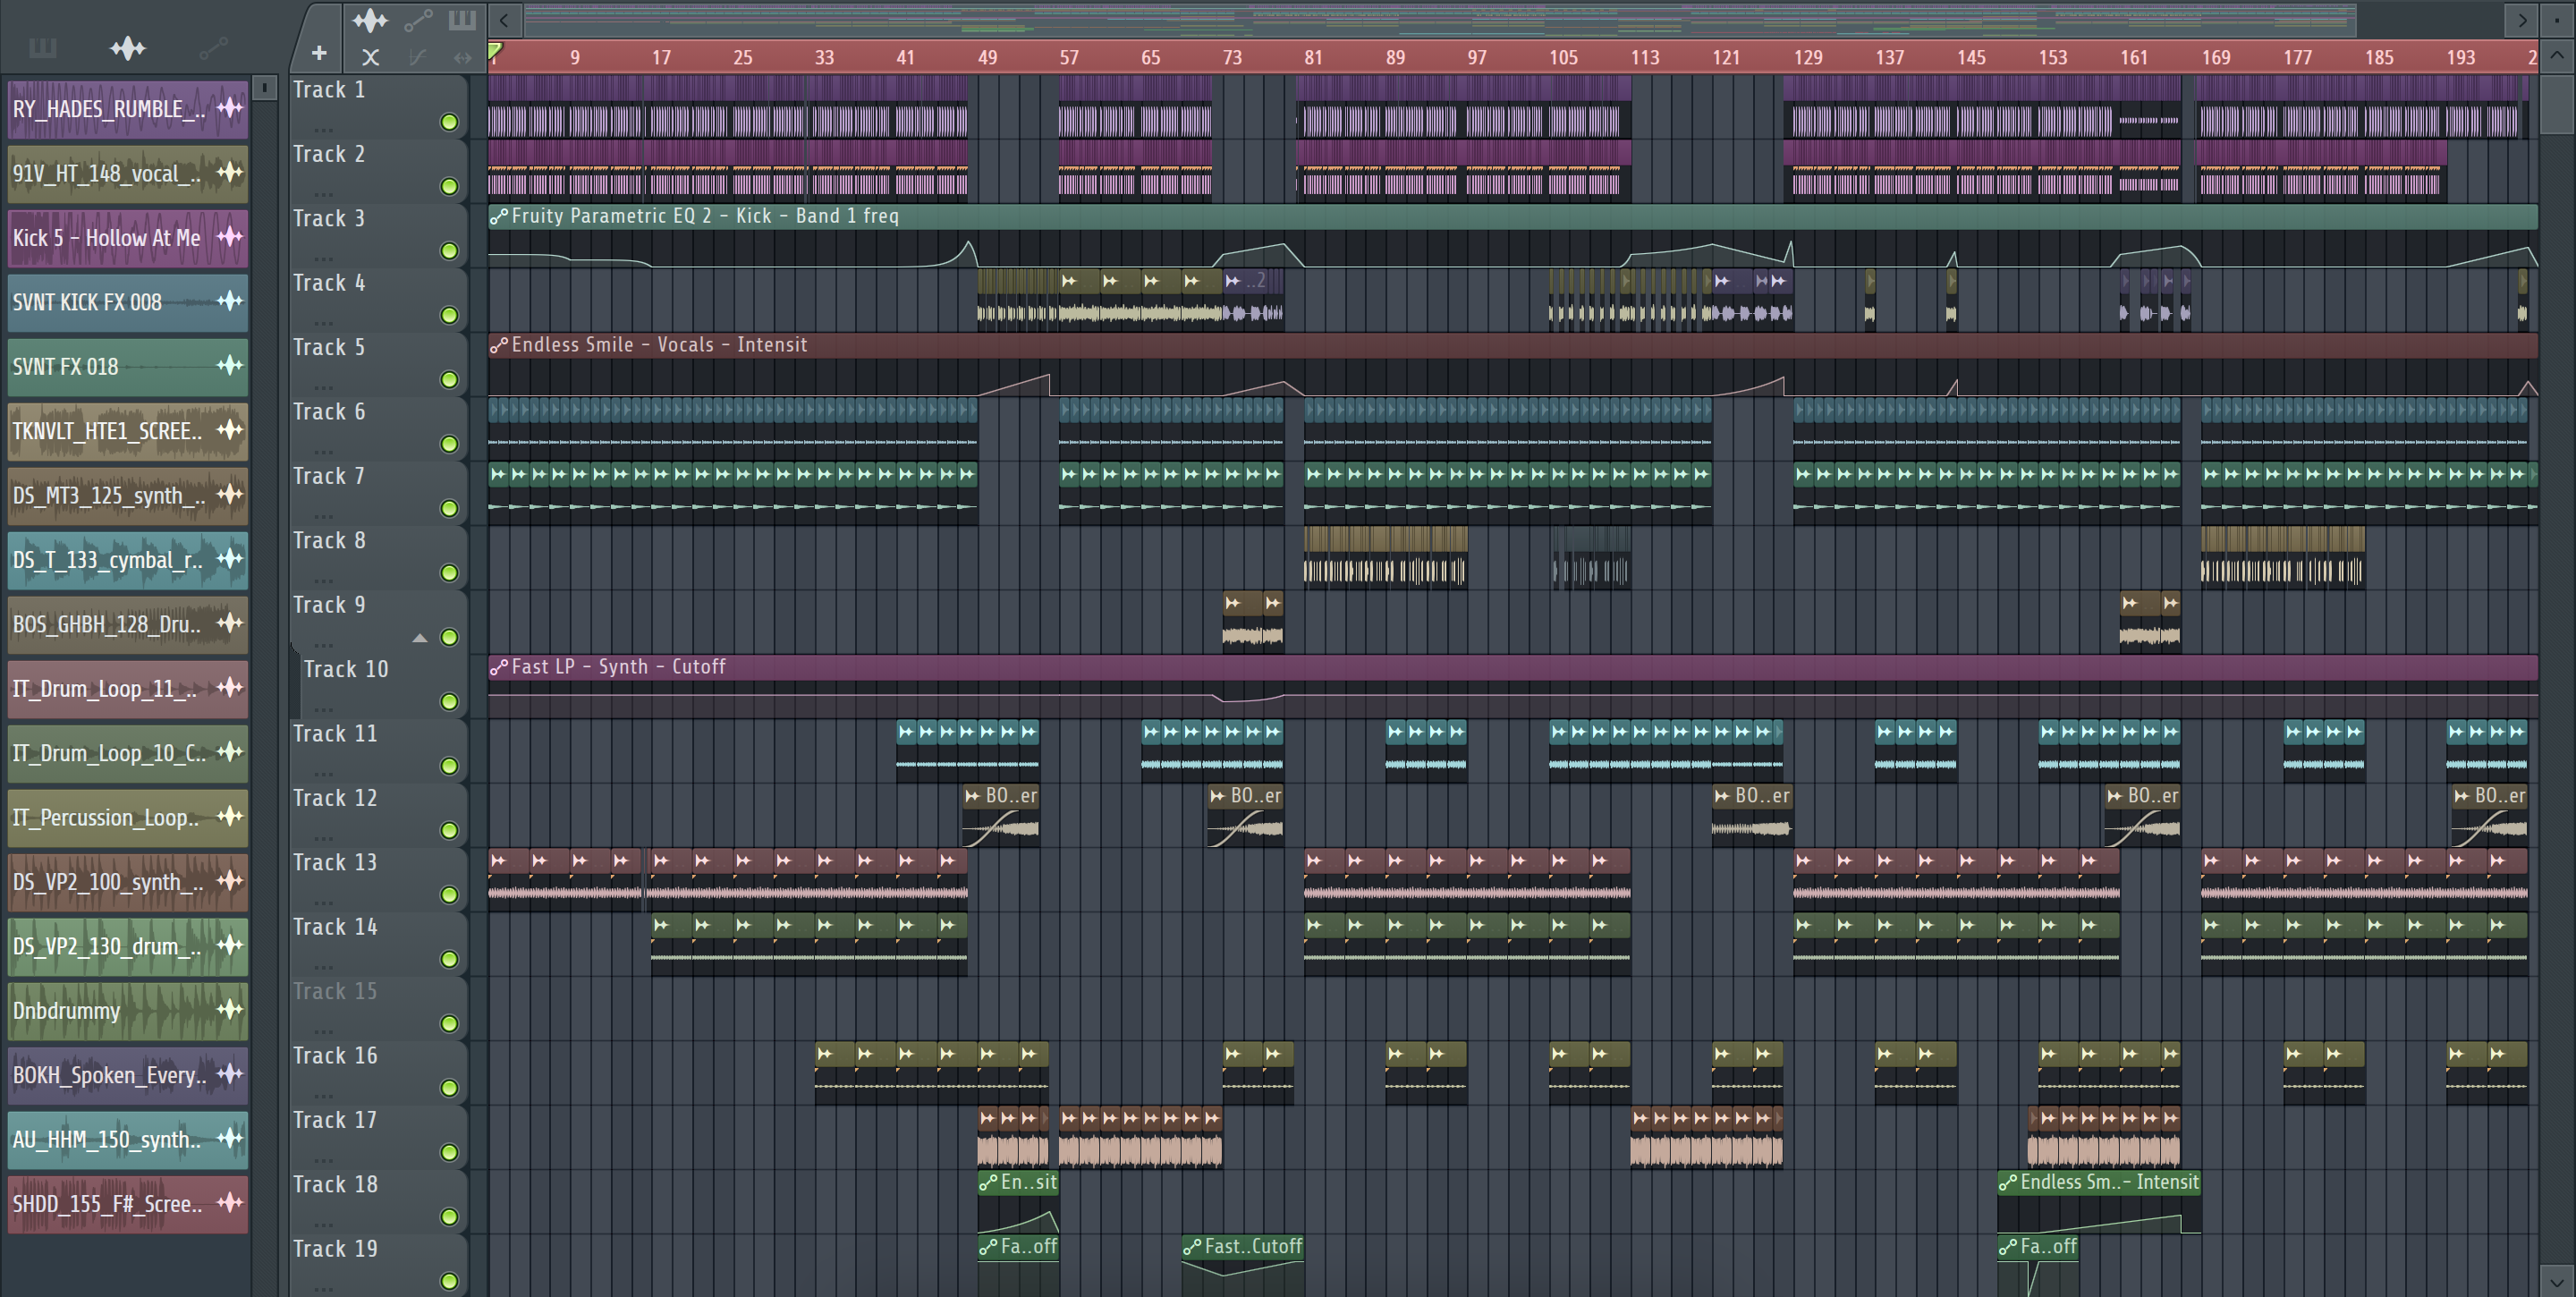
Task: Click waveform icon on IT_Percussion_Loop item
Action: 230,817
